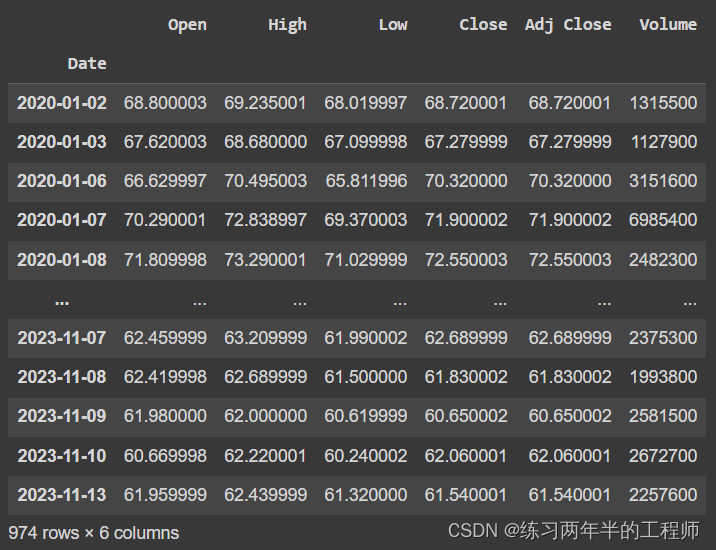716x550 pixels.
Task: Select Open value 62.419998
Action: pyautogui.click(x=165, y=377)
